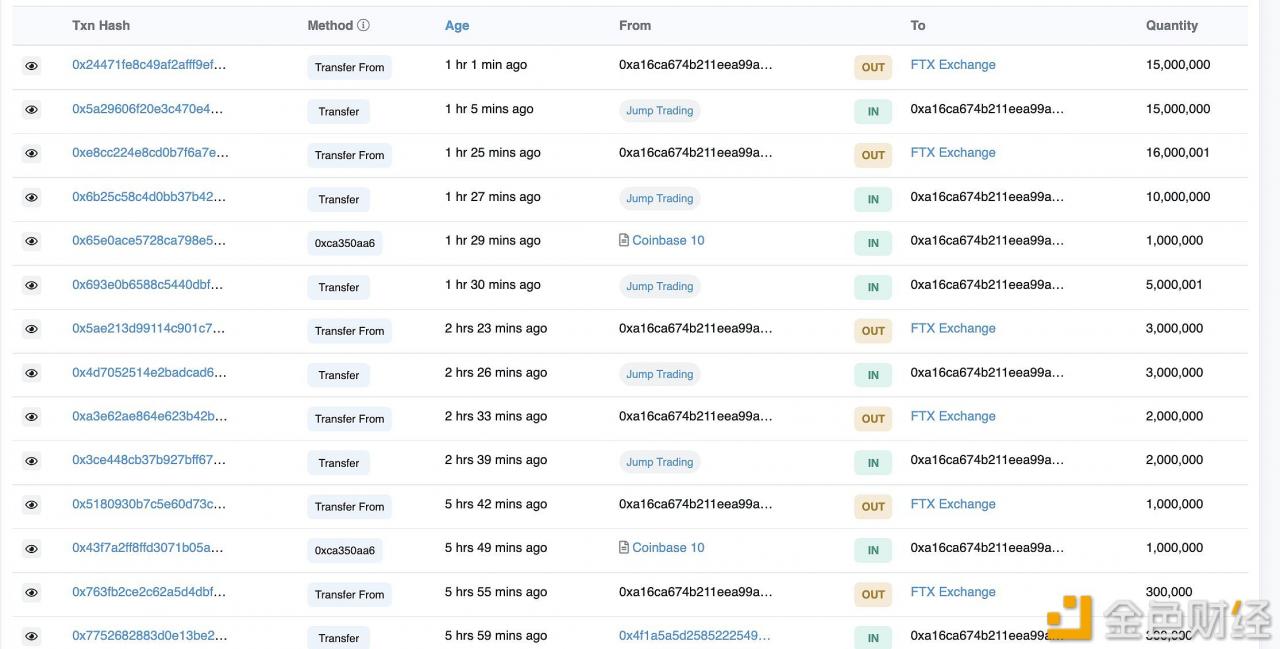Click the age '5 hrs 59 mins ago'
The image size is (1280, 649).
click(x=496, y=636)
